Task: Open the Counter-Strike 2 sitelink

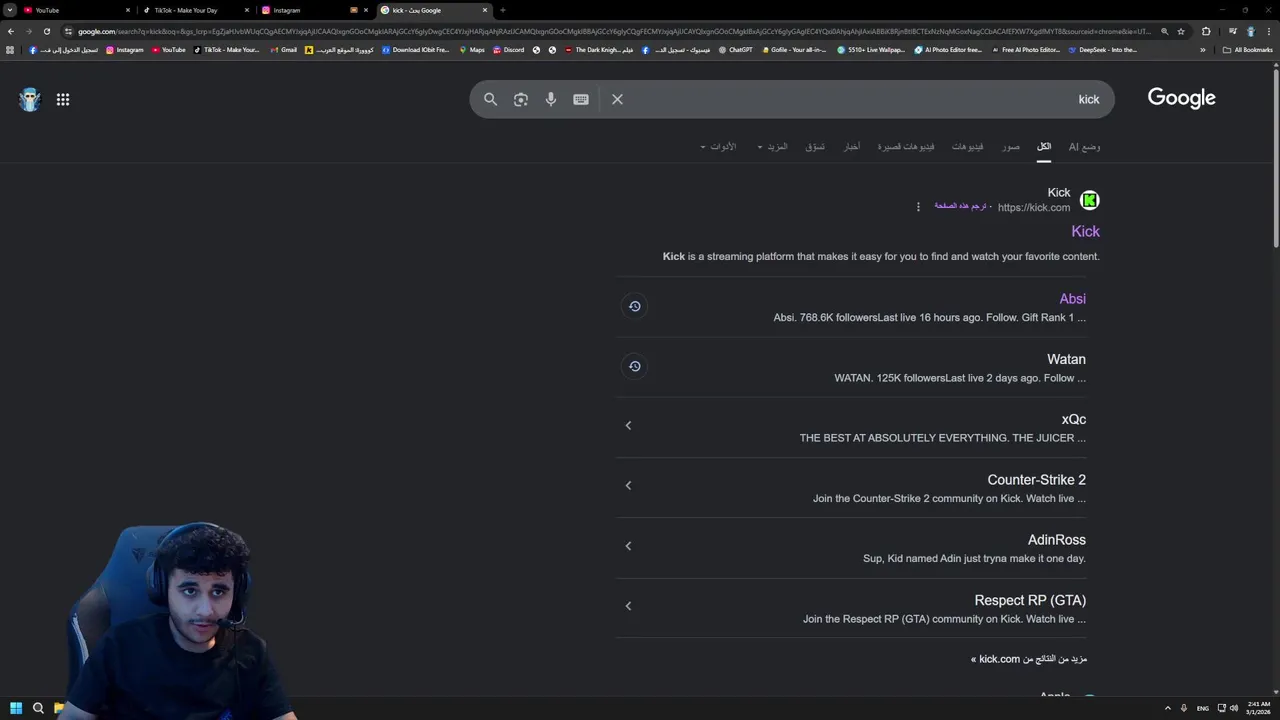Action: (x=1036, y=480)
